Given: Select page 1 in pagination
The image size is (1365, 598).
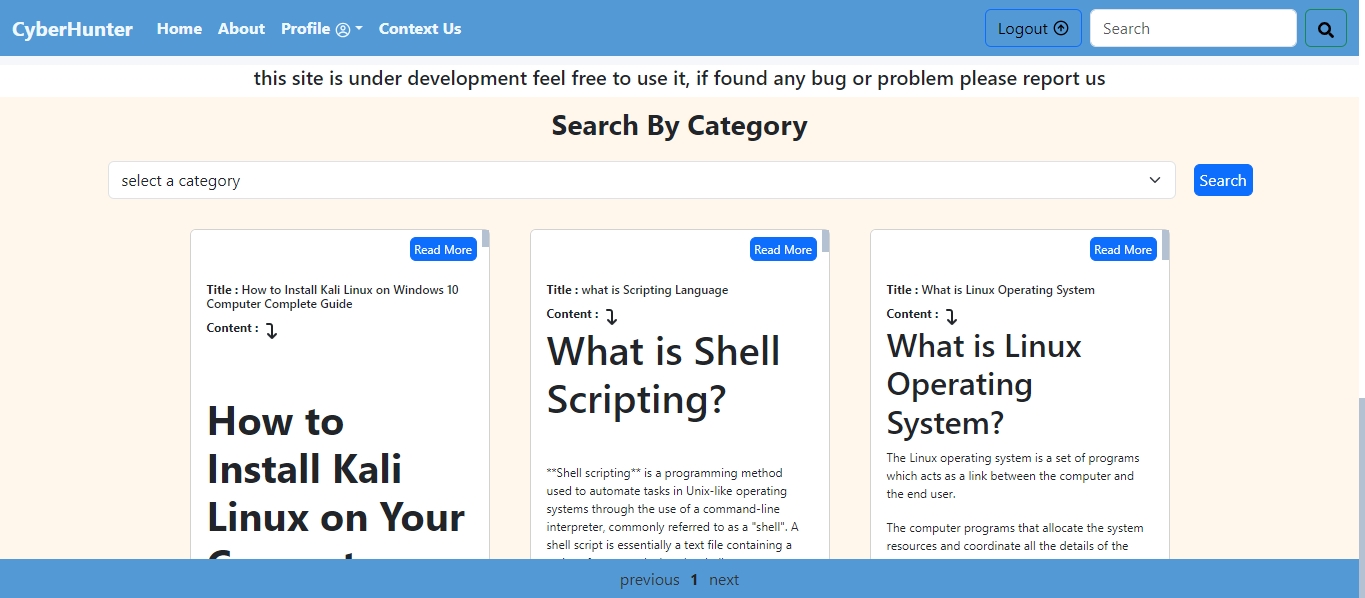Looking at the screenshot, I should click(694, 580).
